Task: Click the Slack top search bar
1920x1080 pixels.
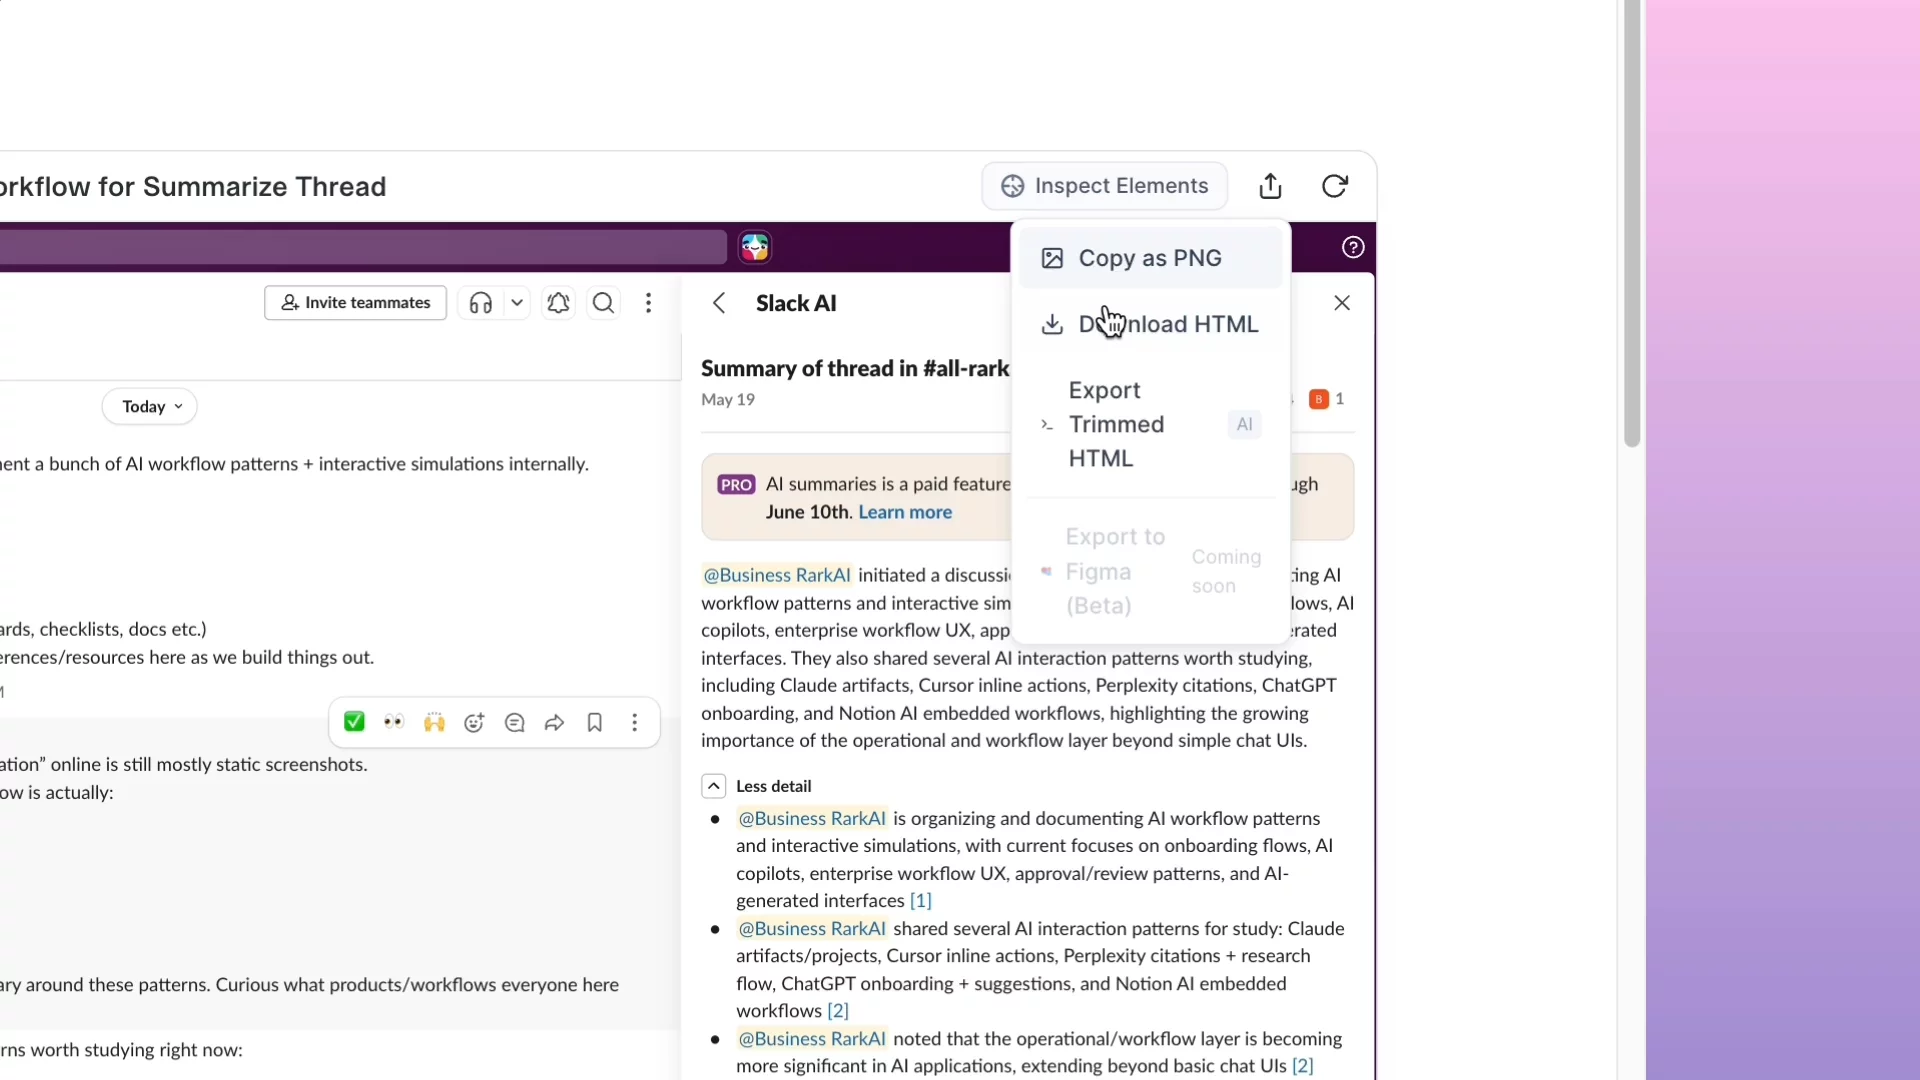Action: (x=362, y=247)
